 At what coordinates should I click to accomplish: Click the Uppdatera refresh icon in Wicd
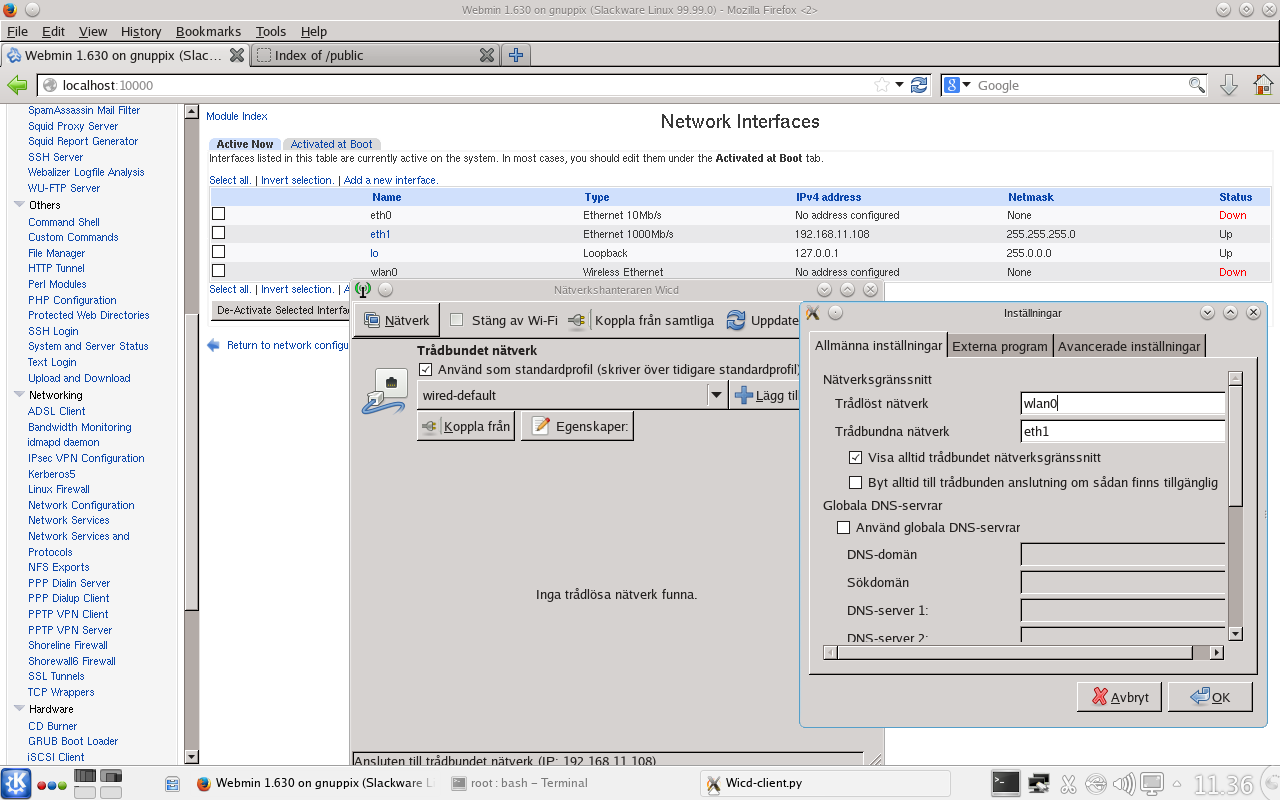point(736,320)
